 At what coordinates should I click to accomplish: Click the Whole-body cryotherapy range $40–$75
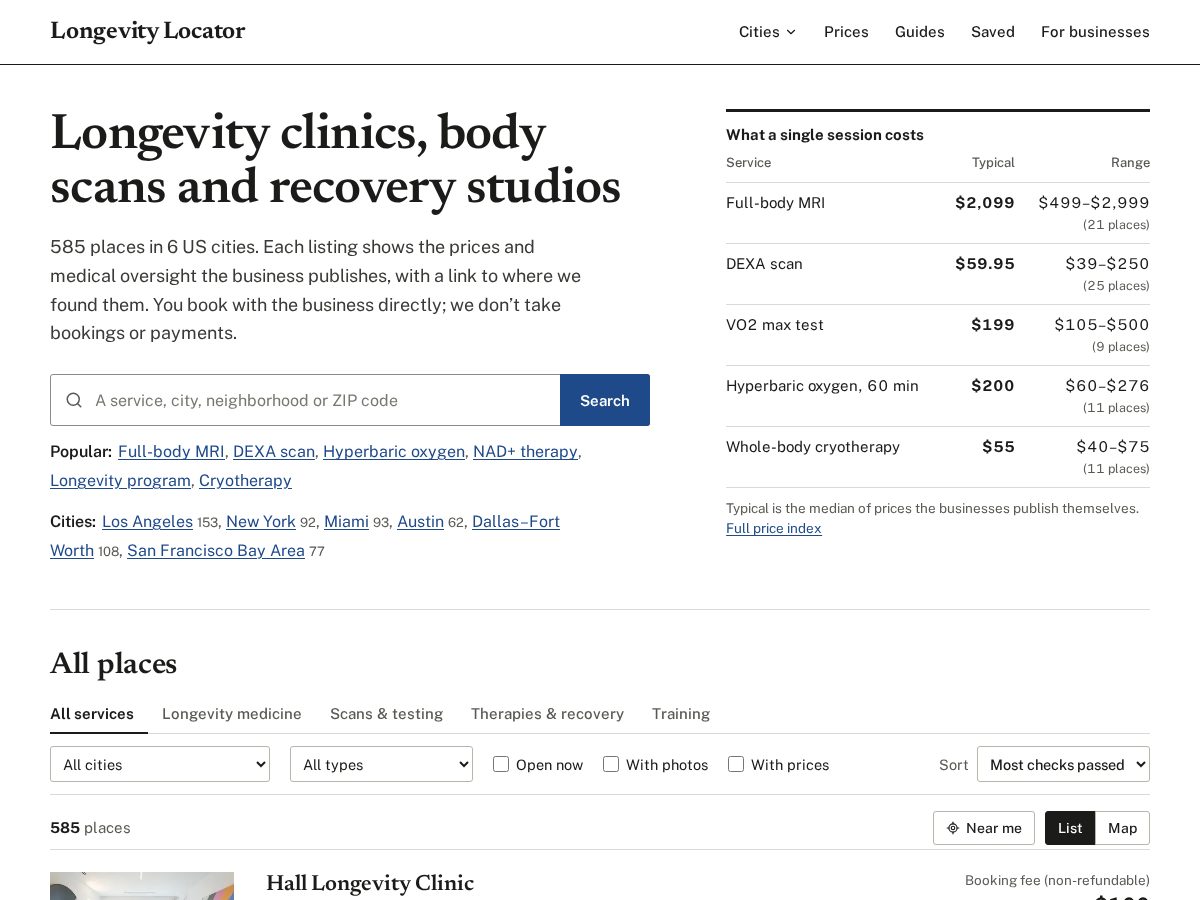1113,447
